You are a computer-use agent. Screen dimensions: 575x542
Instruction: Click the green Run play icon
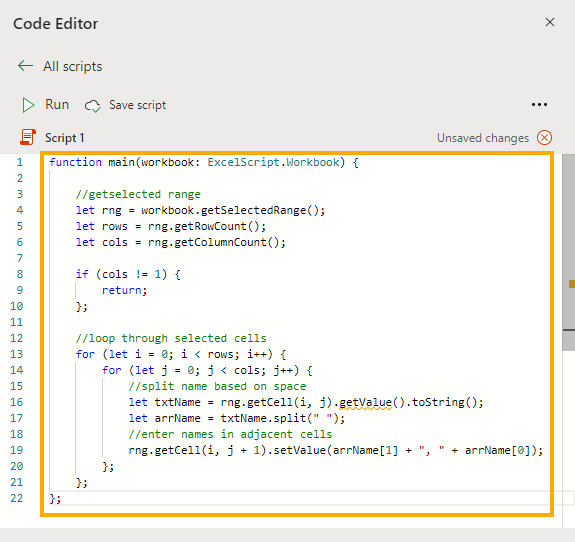(x=28, y=105)
